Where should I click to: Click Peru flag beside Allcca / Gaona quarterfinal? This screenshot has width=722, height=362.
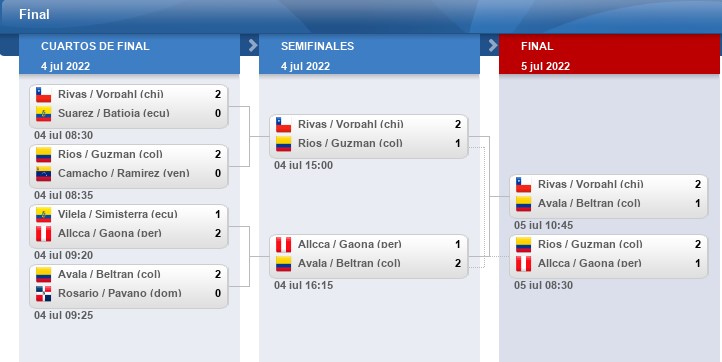click(x=44, y=234)
